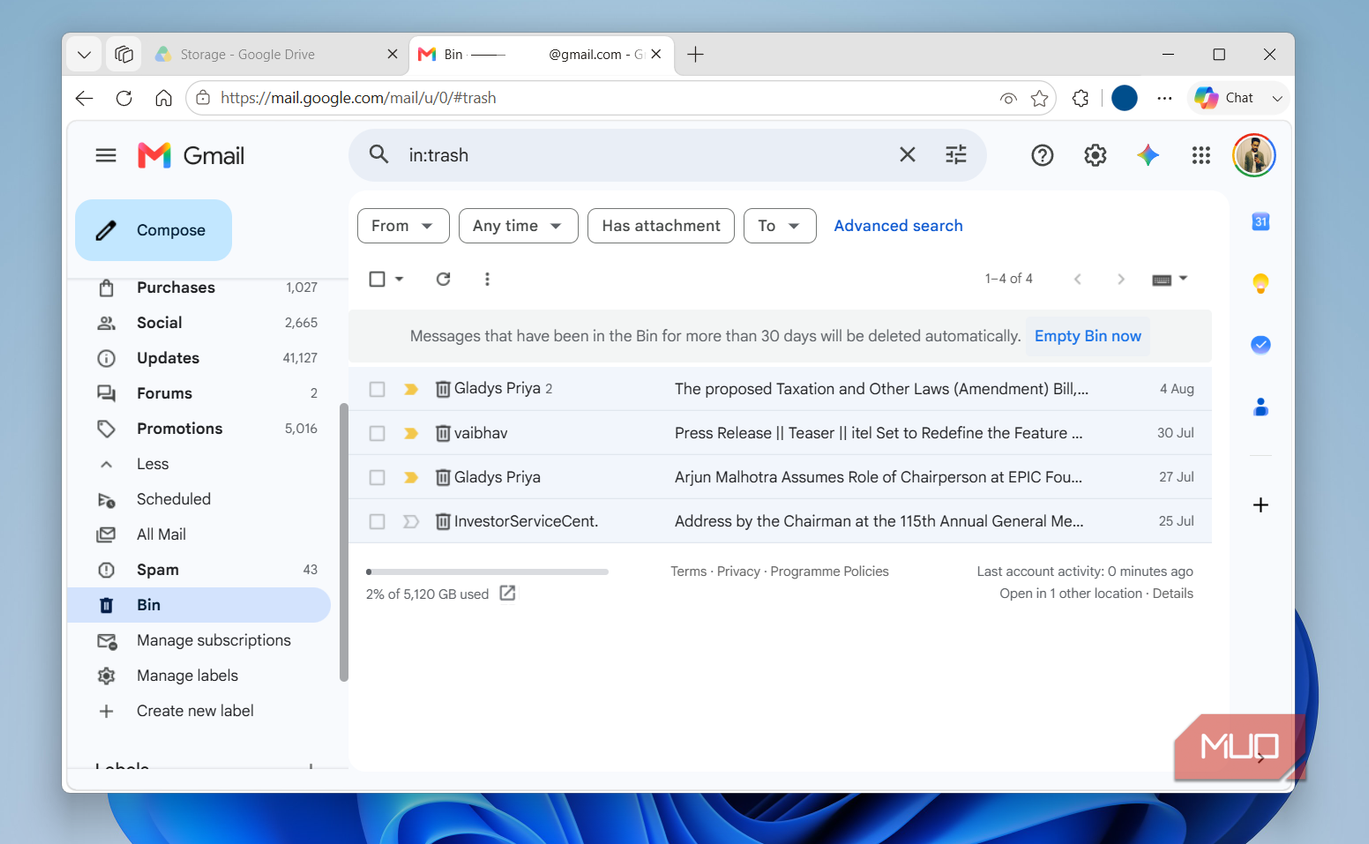Toggle the importance marker on the Arjun Malhotra email

point(411,477)
